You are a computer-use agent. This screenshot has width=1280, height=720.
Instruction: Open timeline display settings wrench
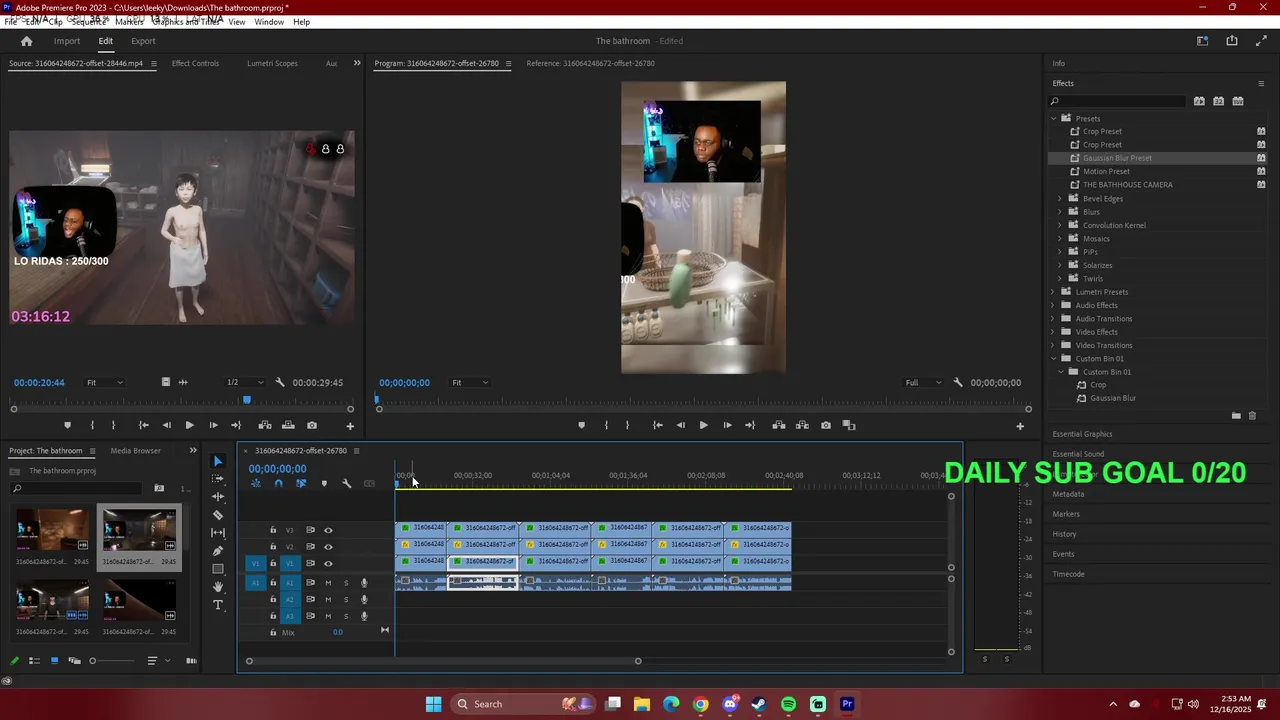[346, 484]
